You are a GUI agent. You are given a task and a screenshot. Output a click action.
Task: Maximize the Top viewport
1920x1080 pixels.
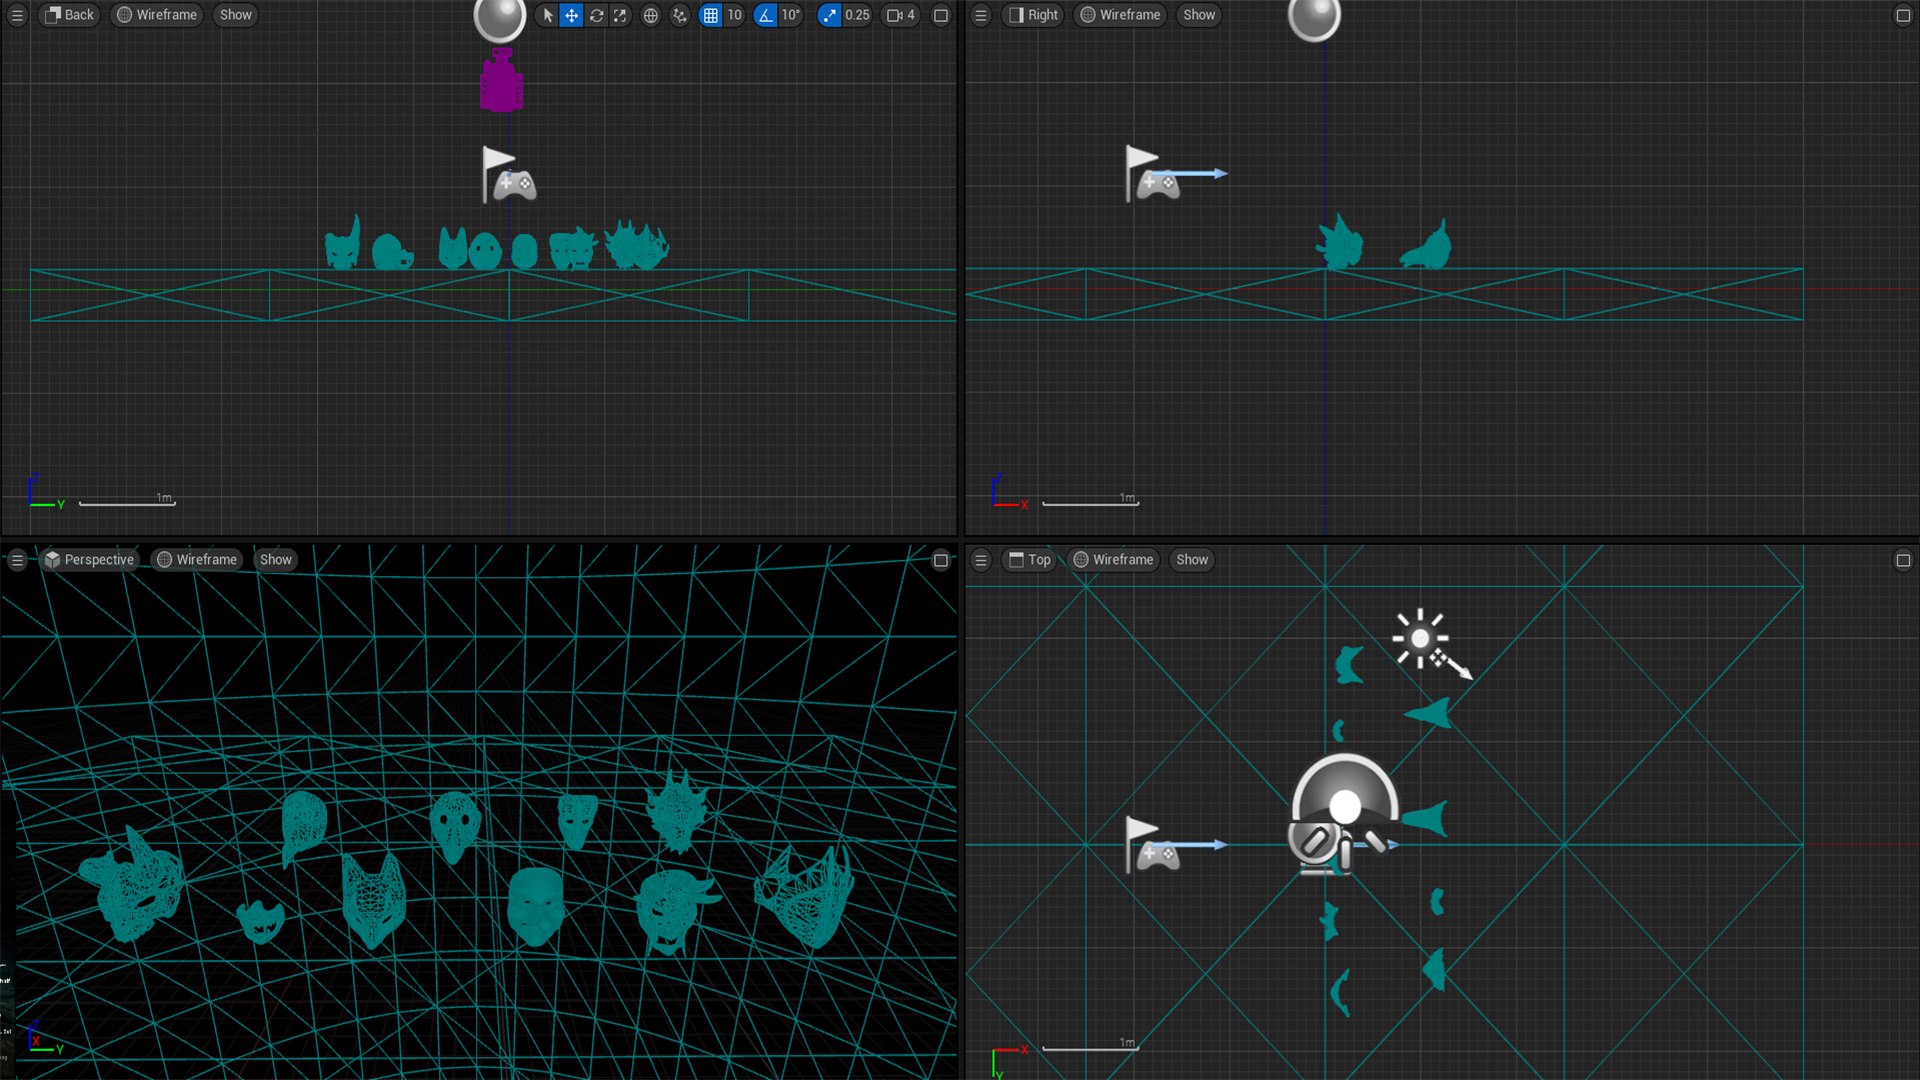click(1903, 560)
